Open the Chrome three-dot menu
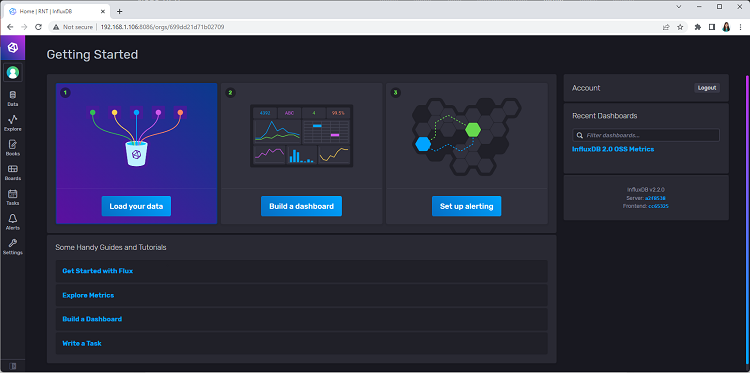 point(740,27)
